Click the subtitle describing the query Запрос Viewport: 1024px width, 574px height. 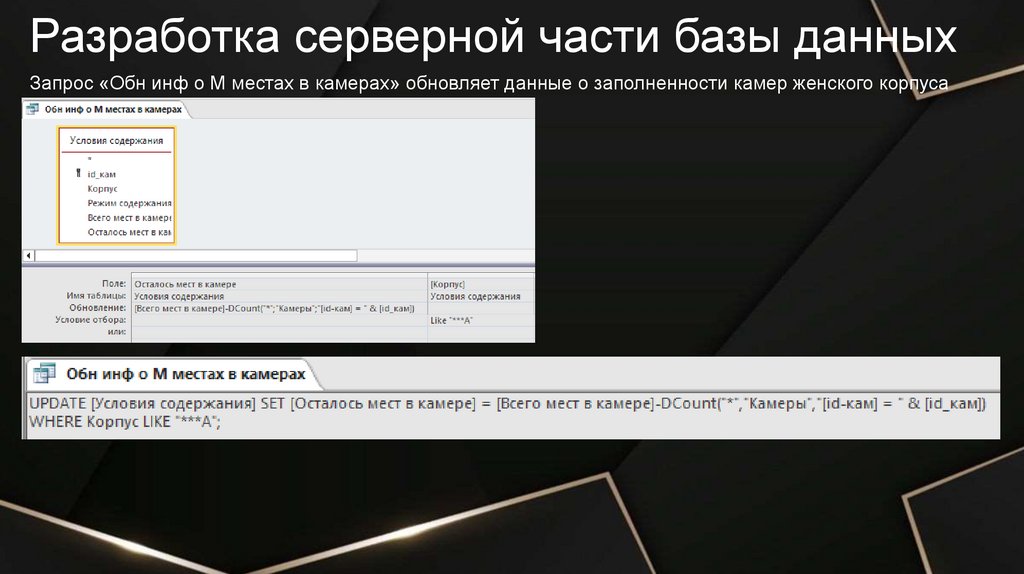coord(488,84)
